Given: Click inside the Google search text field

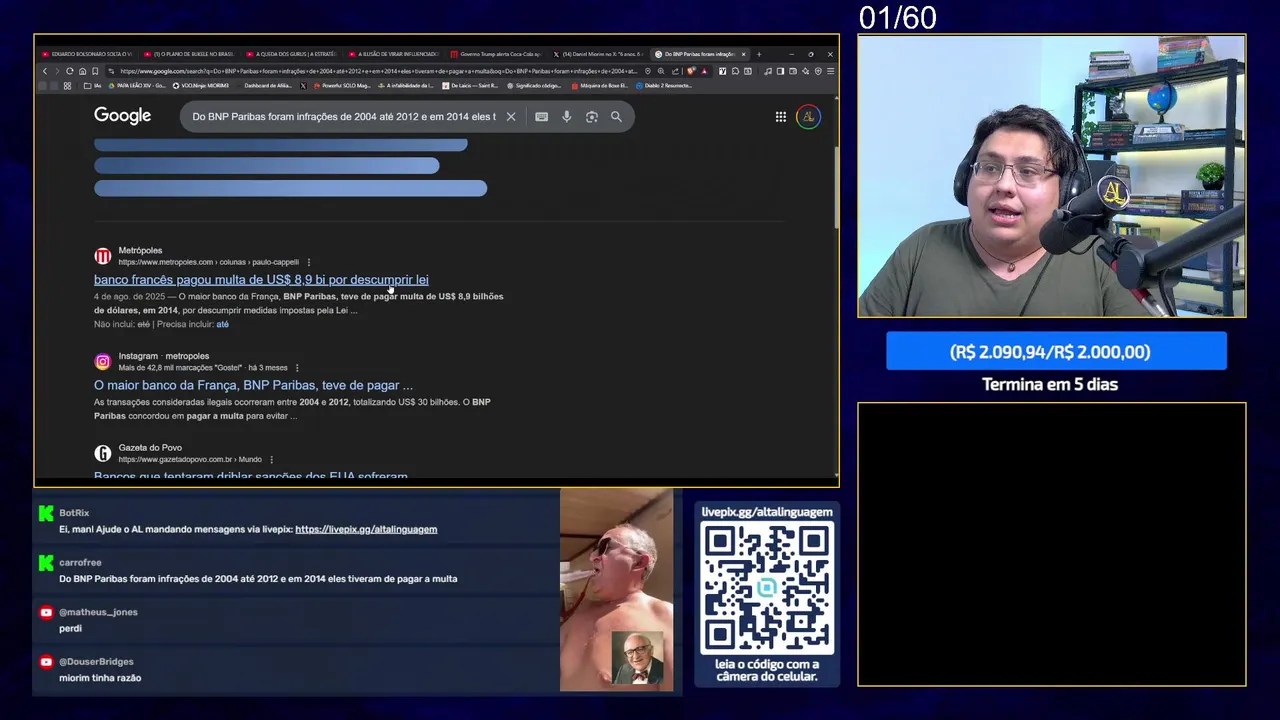Looking at the screenshot, I should 343,117.
